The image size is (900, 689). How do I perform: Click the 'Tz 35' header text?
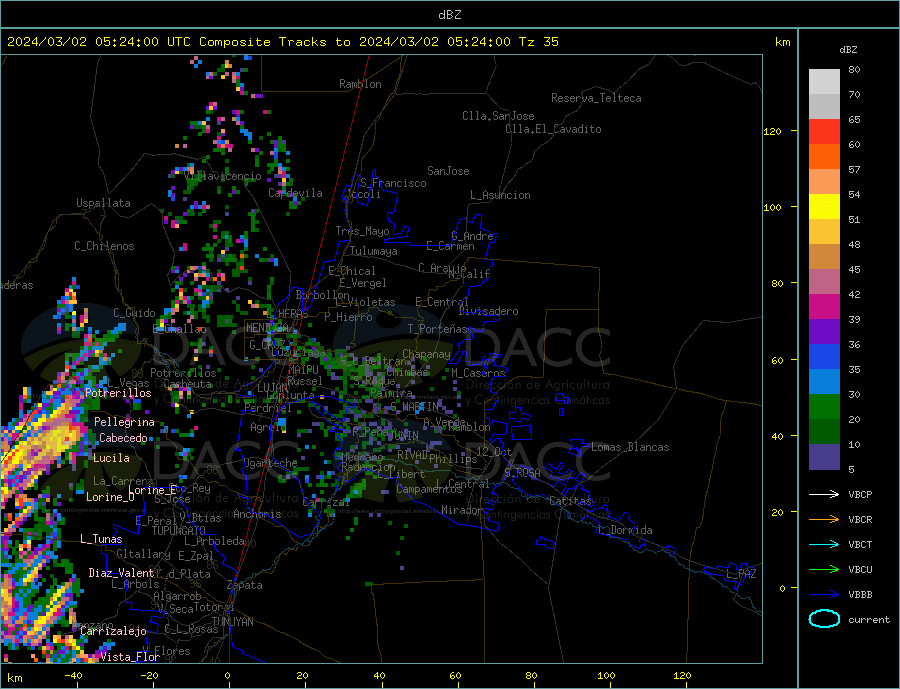(538, 42)
